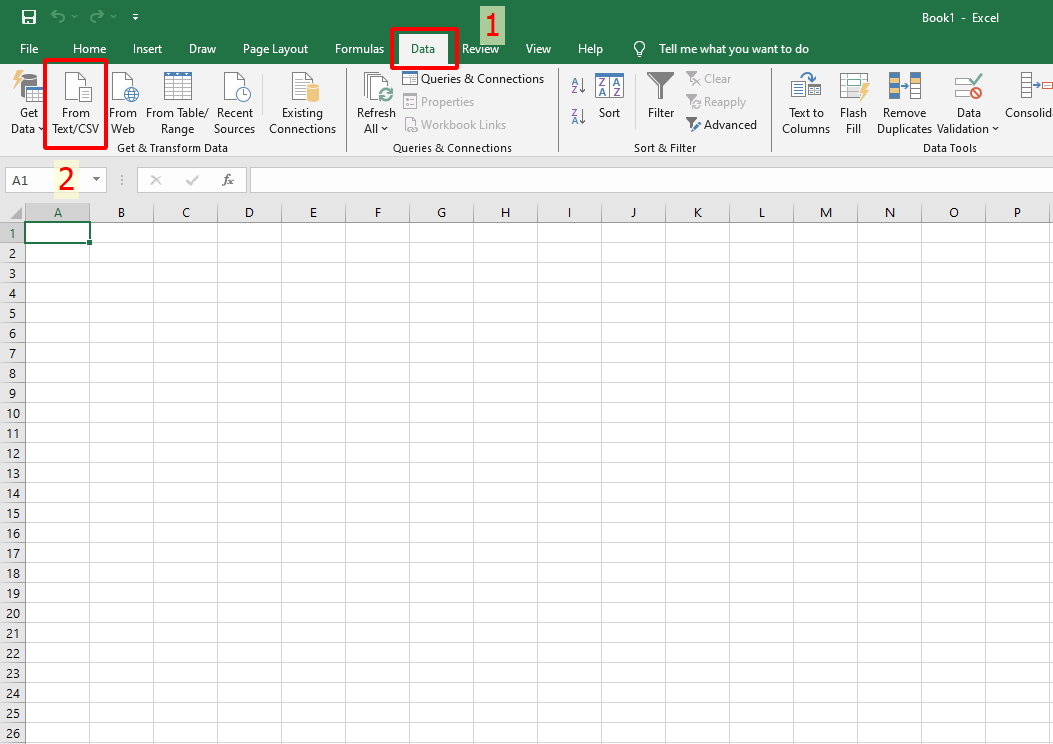Select row 18 header
The image size is (1053, 744).
click(12, 573)
